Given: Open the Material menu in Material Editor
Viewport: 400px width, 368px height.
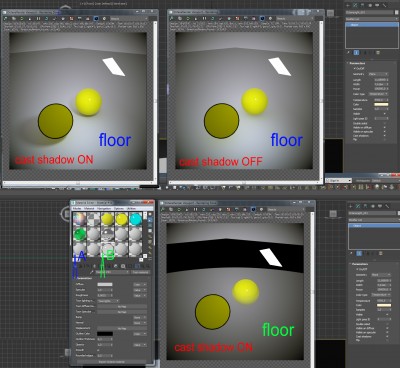Looking at the screenshot, I should (x=89, y=208).
